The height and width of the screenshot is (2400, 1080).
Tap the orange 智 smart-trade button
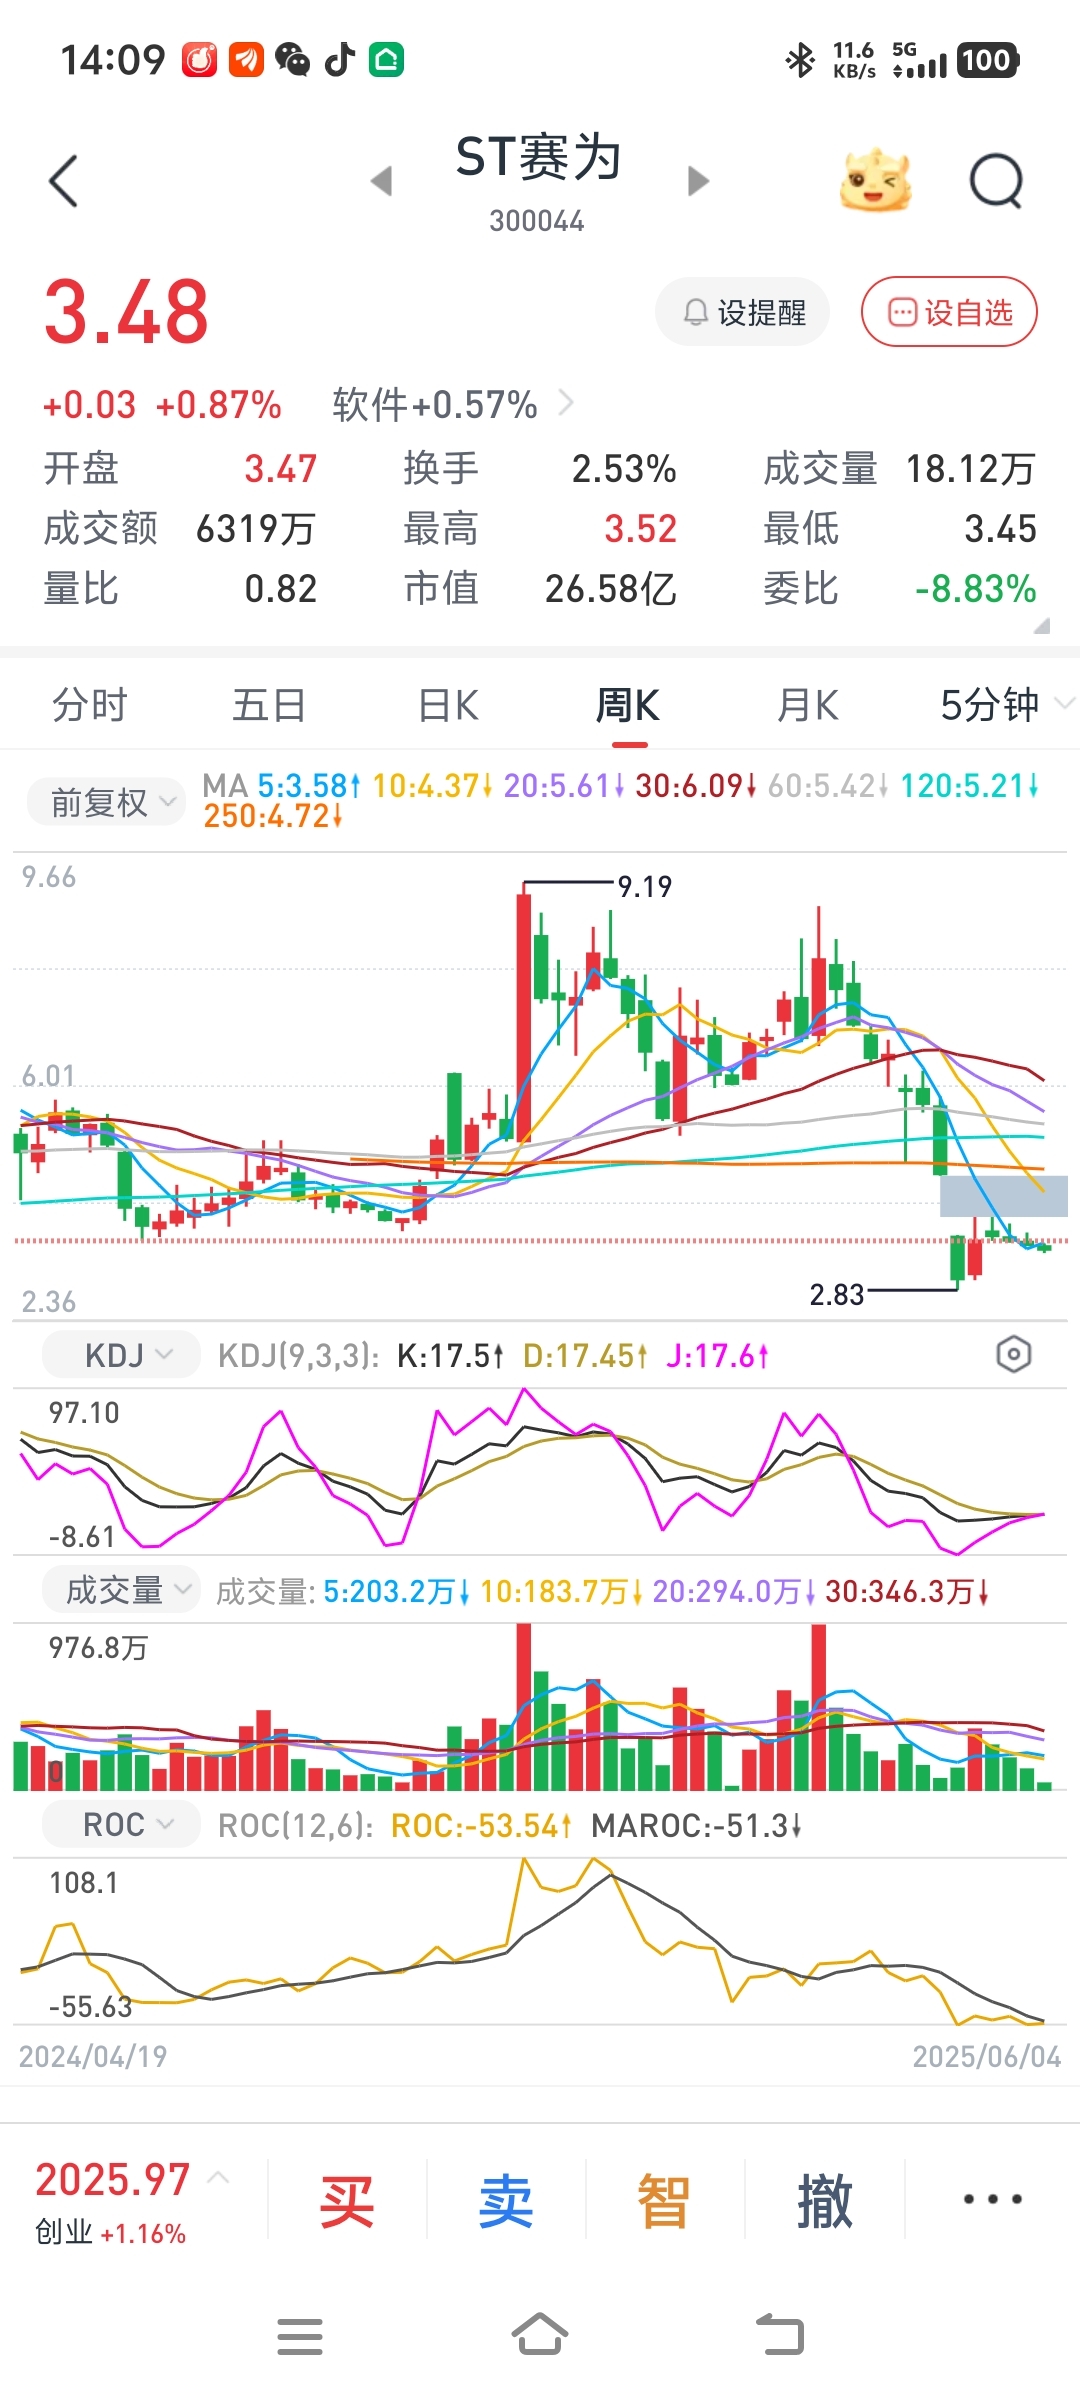665,2201
